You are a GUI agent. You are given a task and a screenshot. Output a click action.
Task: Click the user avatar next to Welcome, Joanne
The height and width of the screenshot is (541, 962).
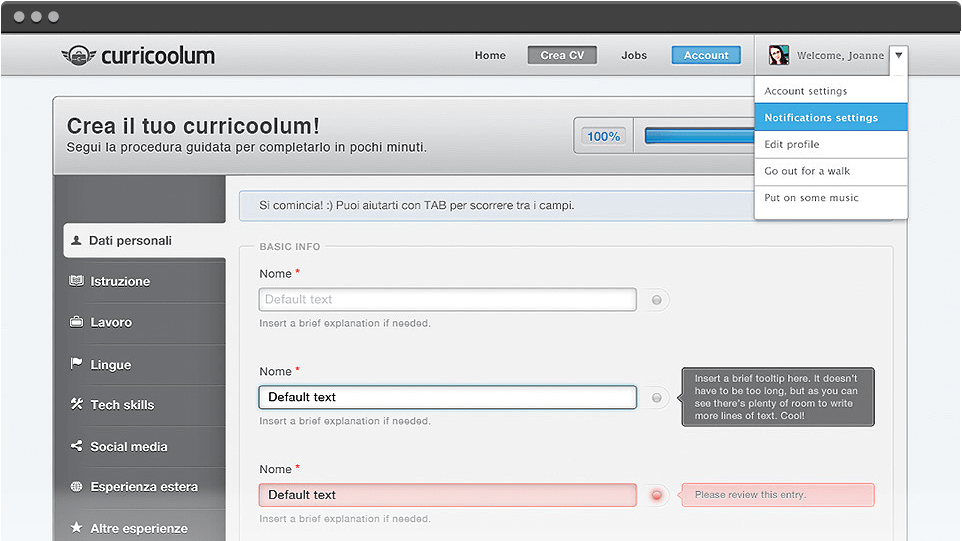[x=778, y=56]
